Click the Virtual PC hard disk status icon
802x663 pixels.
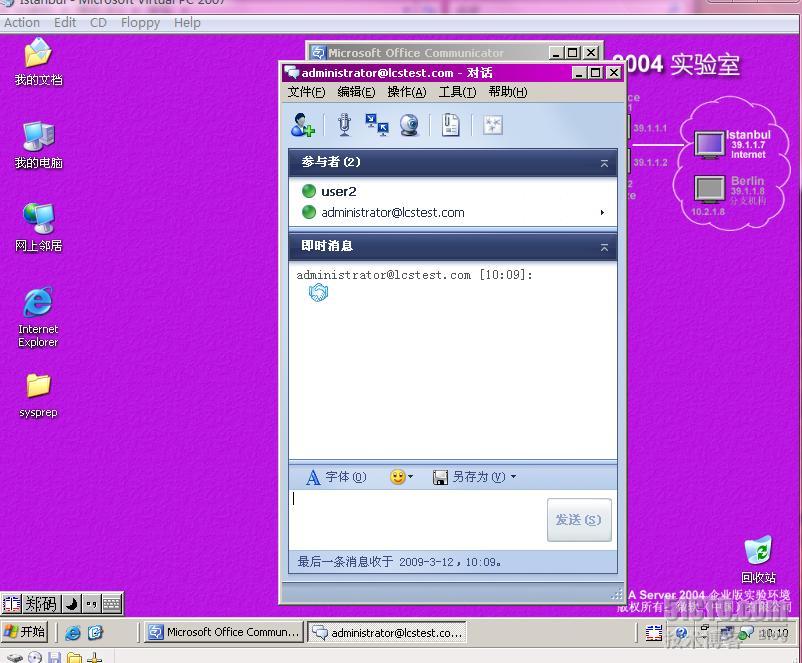14,657
